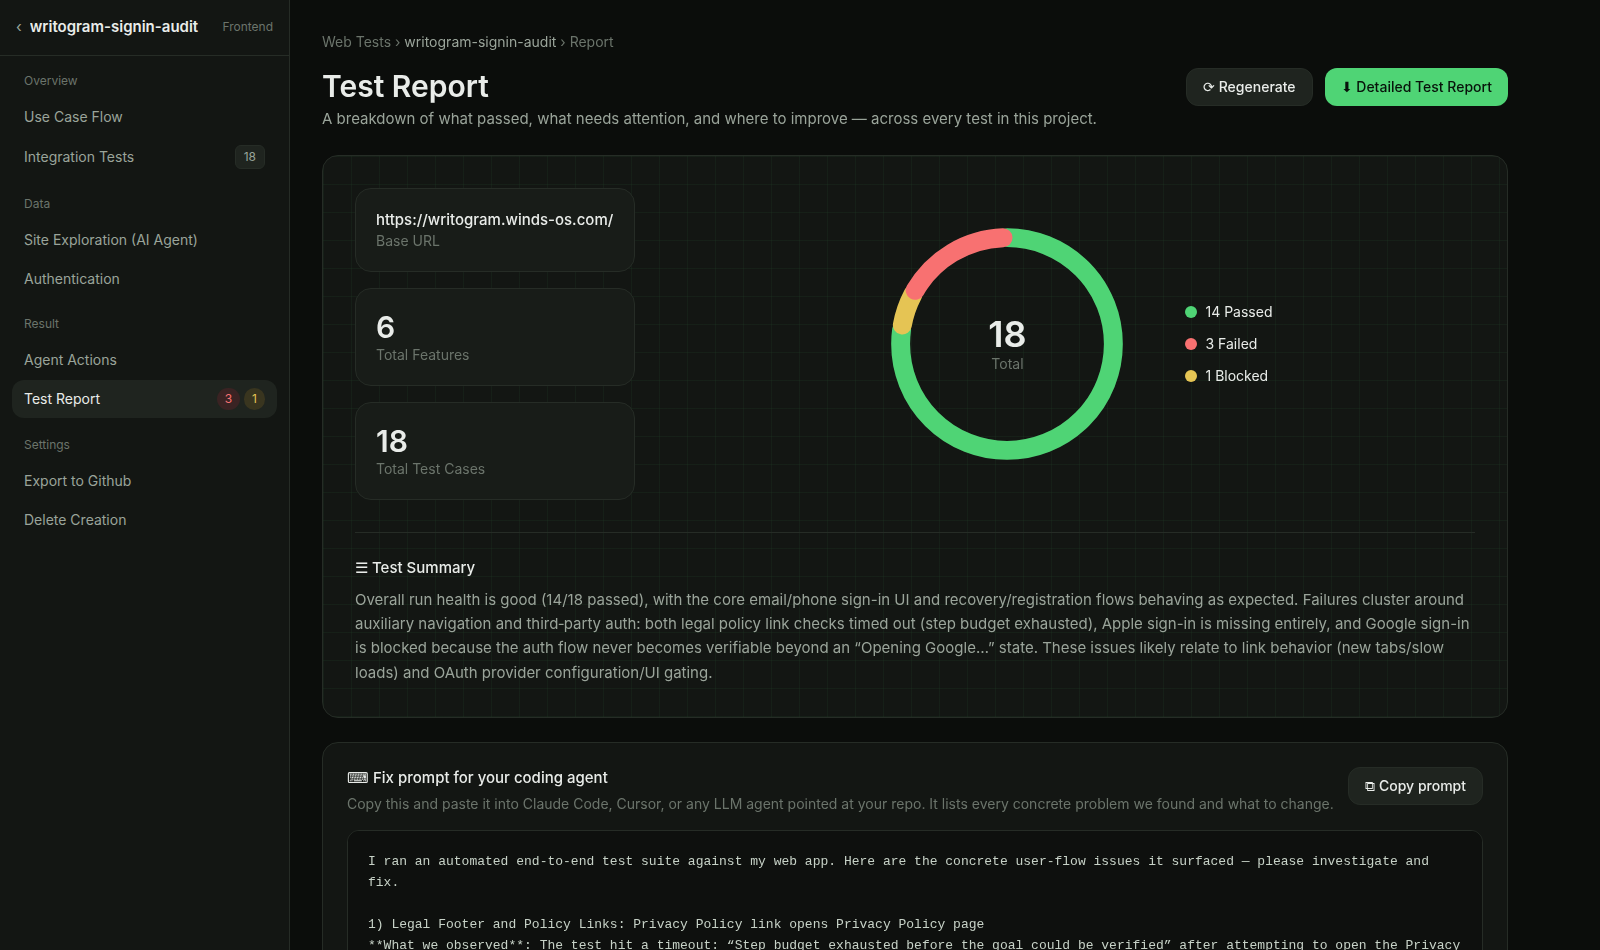Screen dimensions: 1600x950
Task: Click the 6 Total Features card
Action: coord(495,337)
